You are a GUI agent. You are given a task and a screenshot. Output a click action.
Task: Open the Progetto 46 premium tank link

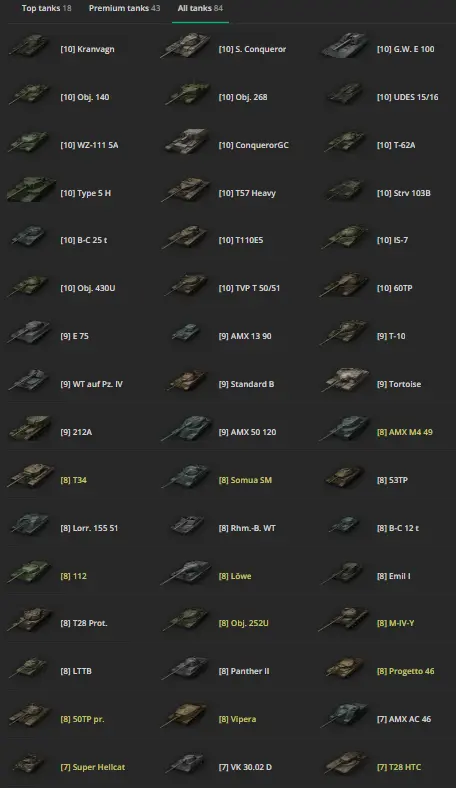coord(405,671)
